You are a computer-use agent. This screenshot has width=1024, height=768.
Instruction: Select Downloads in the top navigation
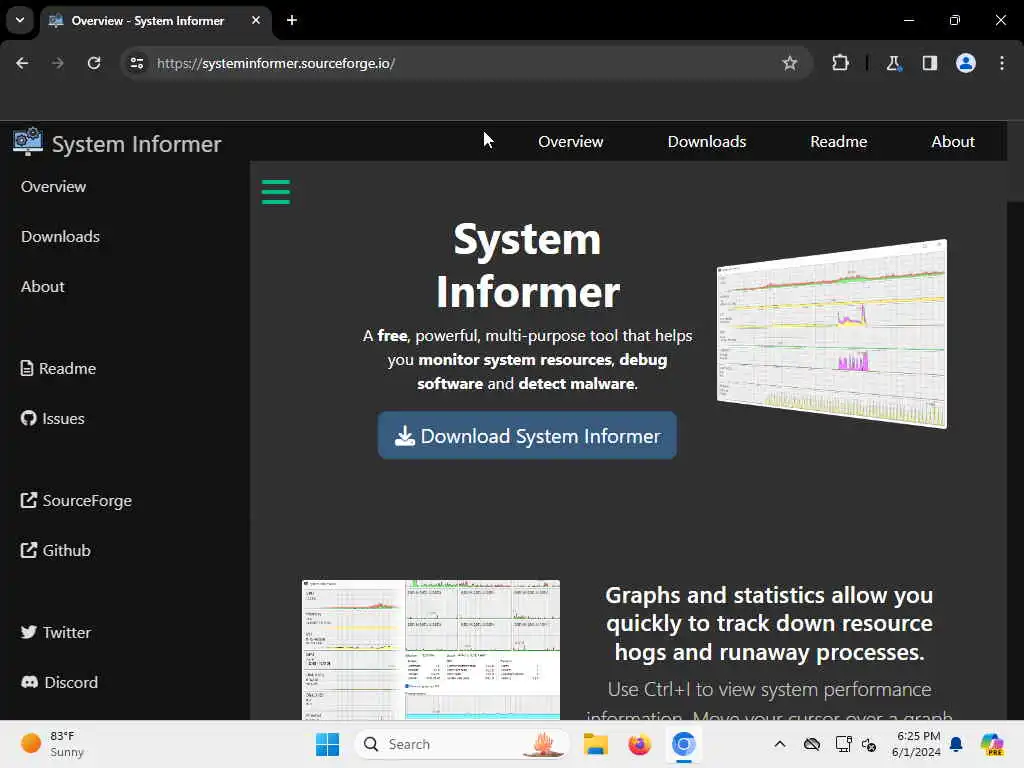707,142
